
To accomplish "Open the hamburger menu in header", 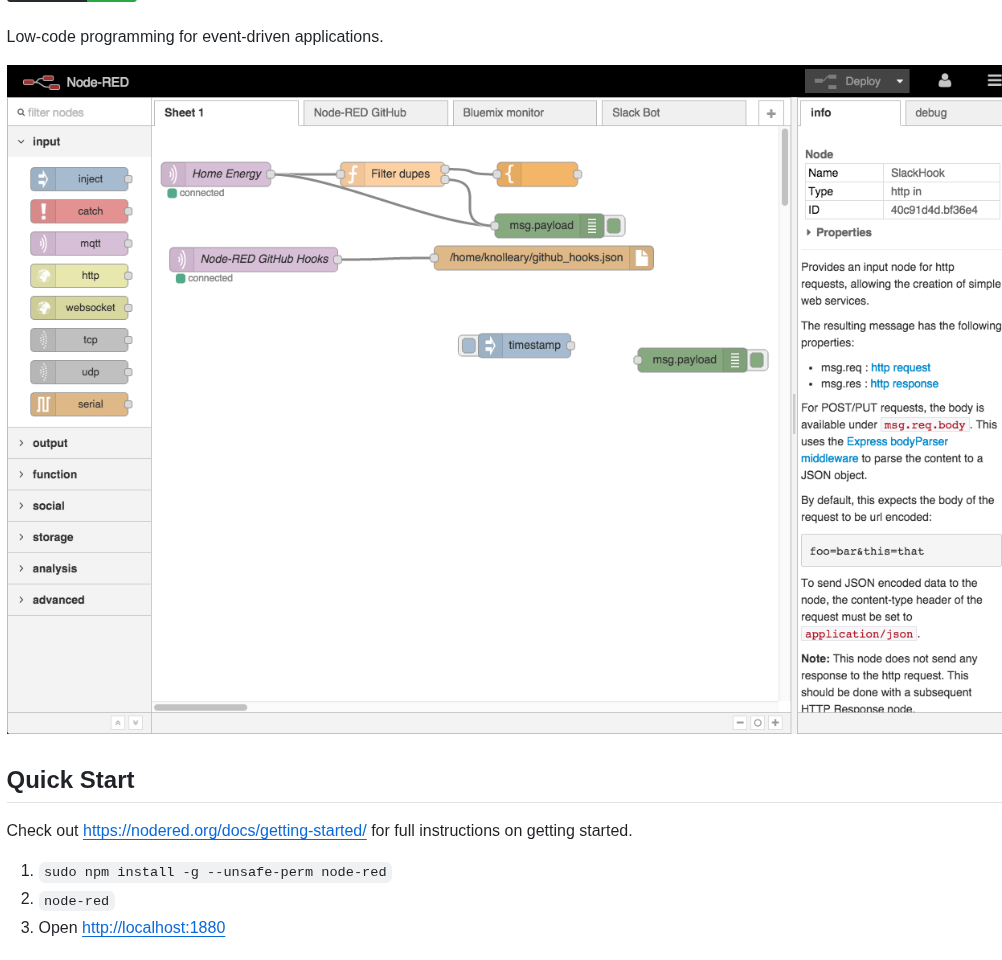I will (x=994, y=81).
